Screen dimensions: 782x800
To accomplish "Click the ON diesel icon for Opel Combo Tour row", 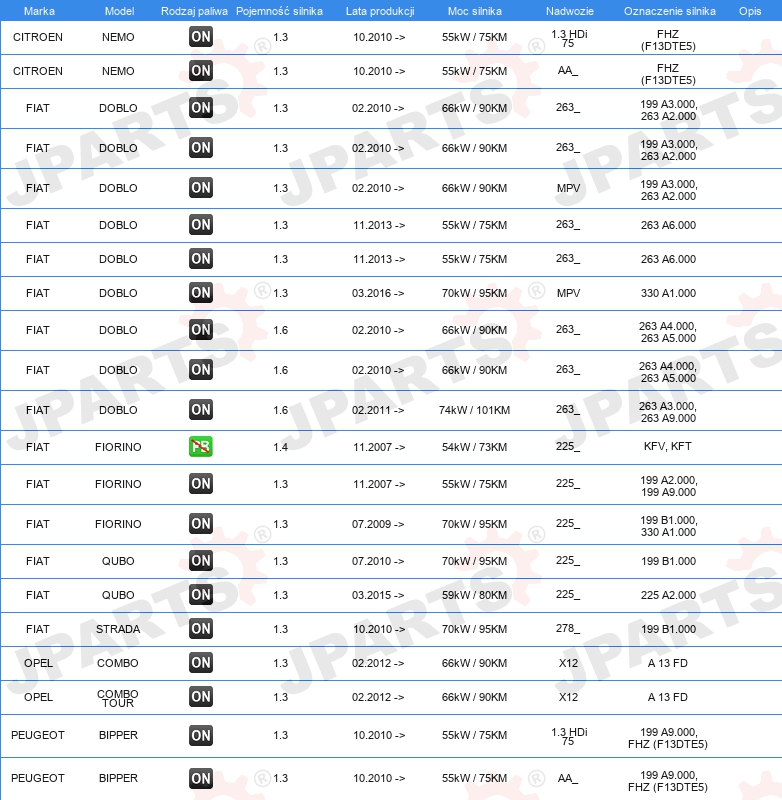I will [200, 697].
